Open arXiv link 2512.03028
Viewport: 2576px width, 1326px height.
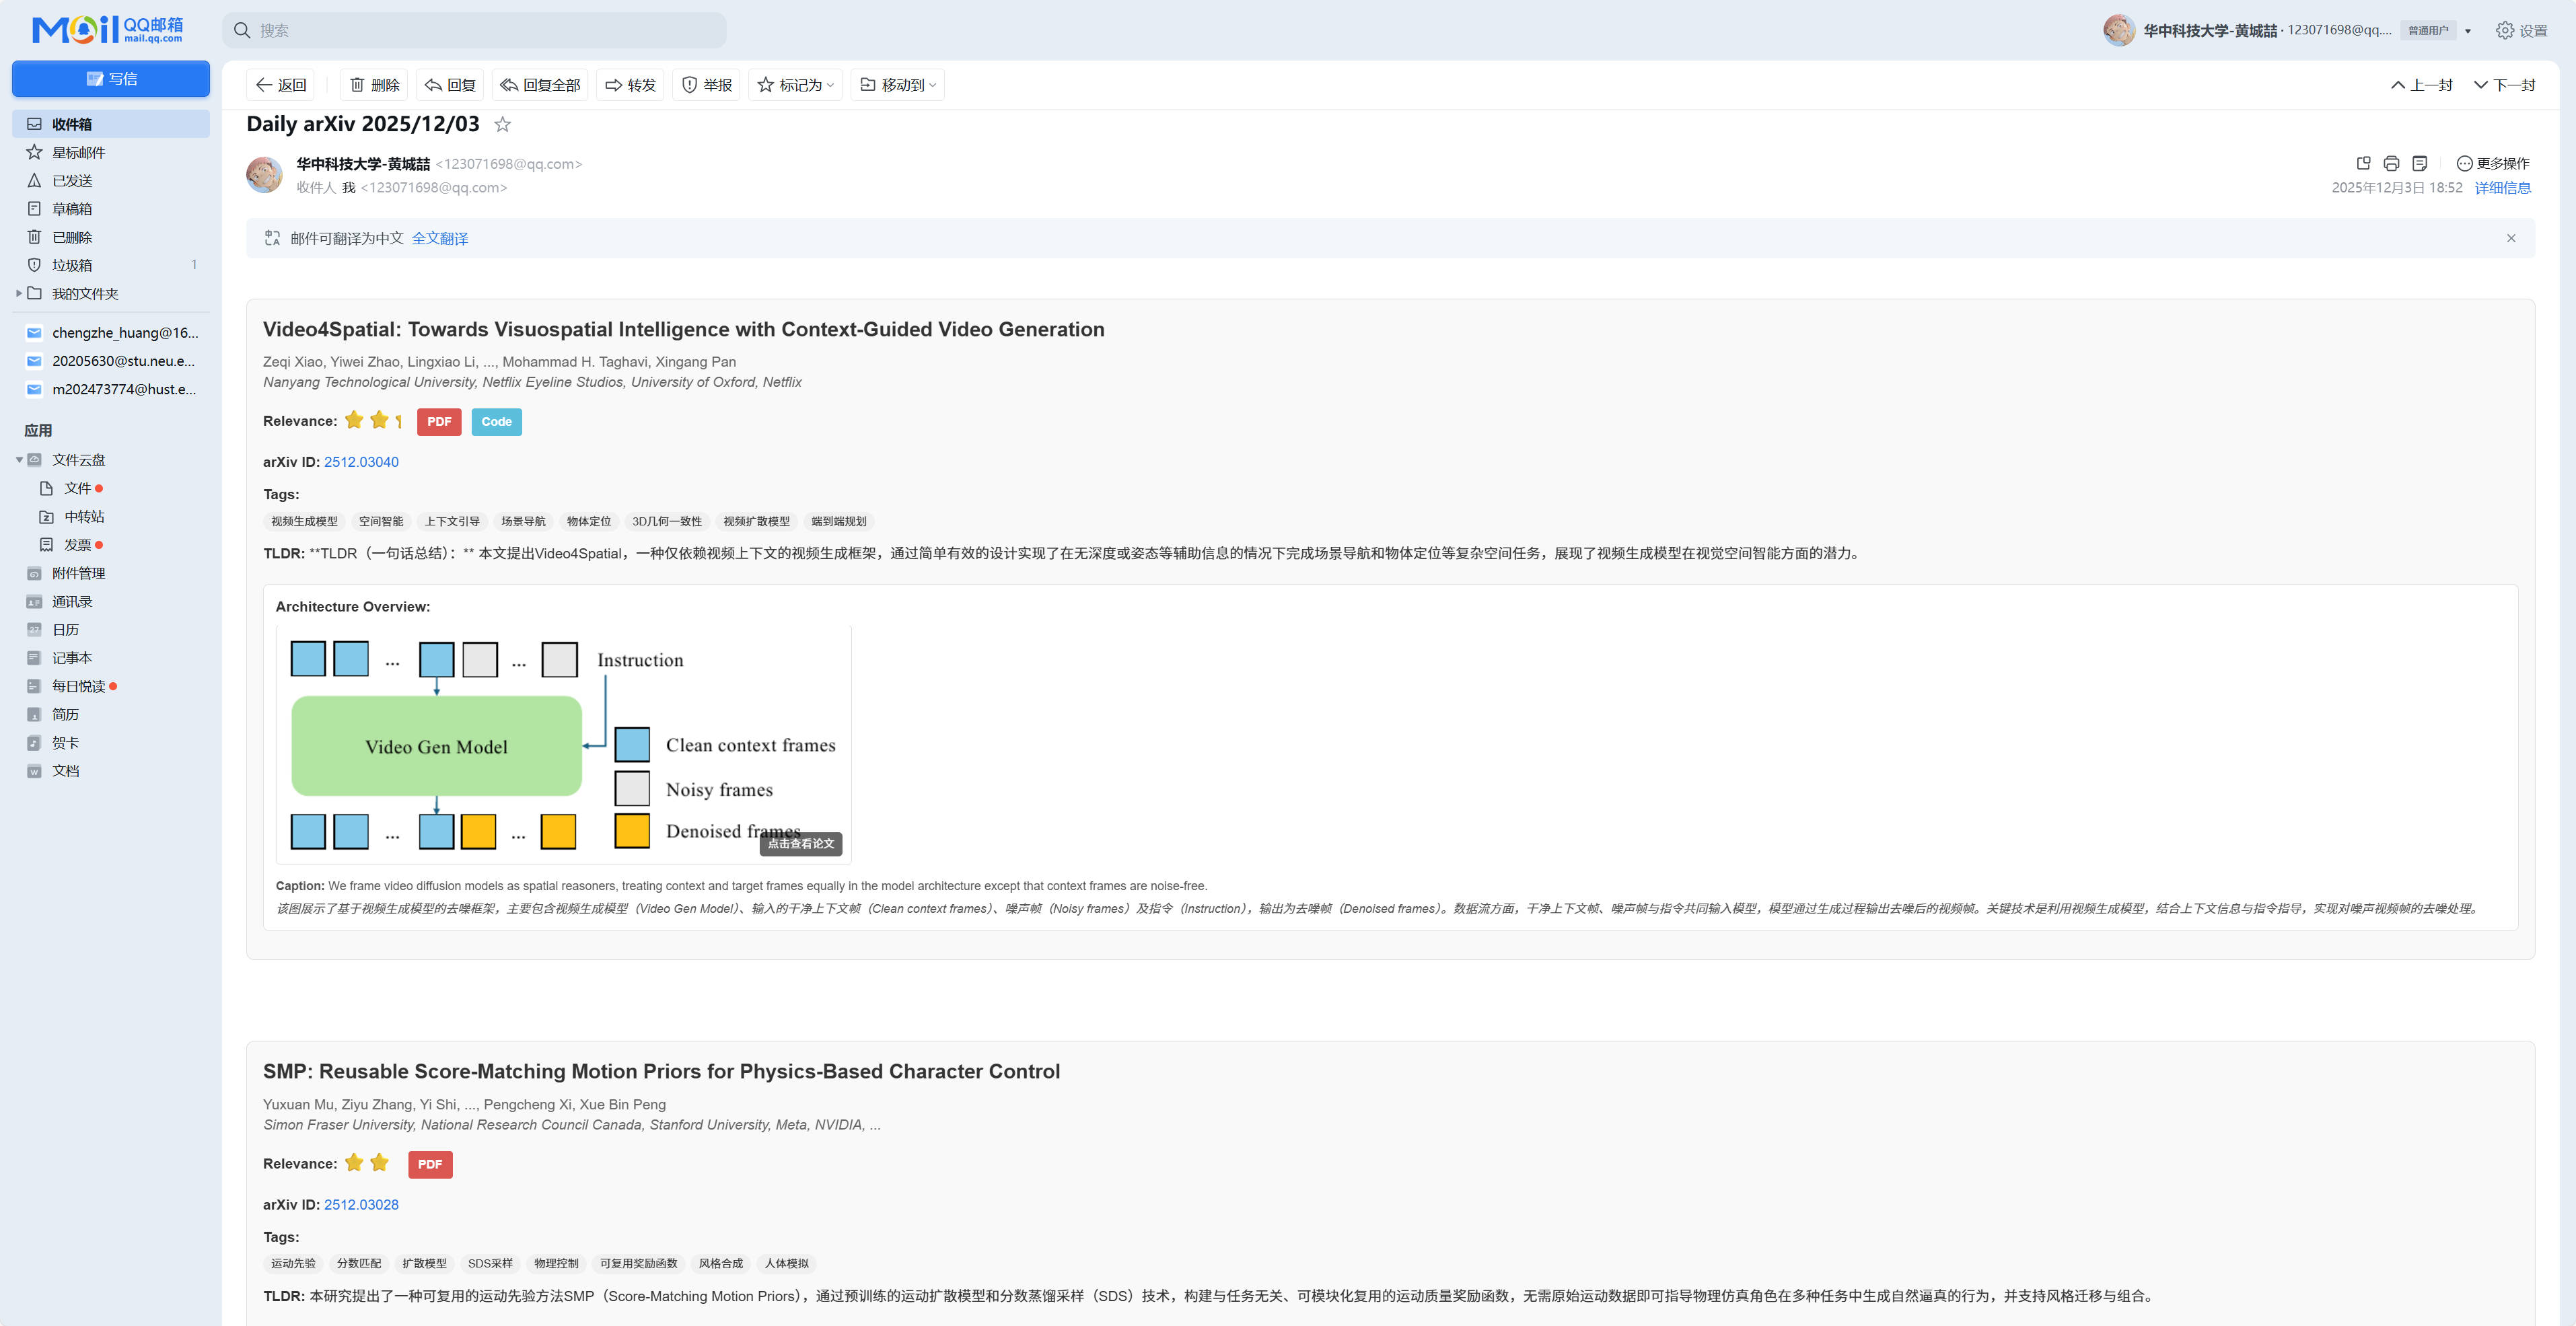[361, 1205]
